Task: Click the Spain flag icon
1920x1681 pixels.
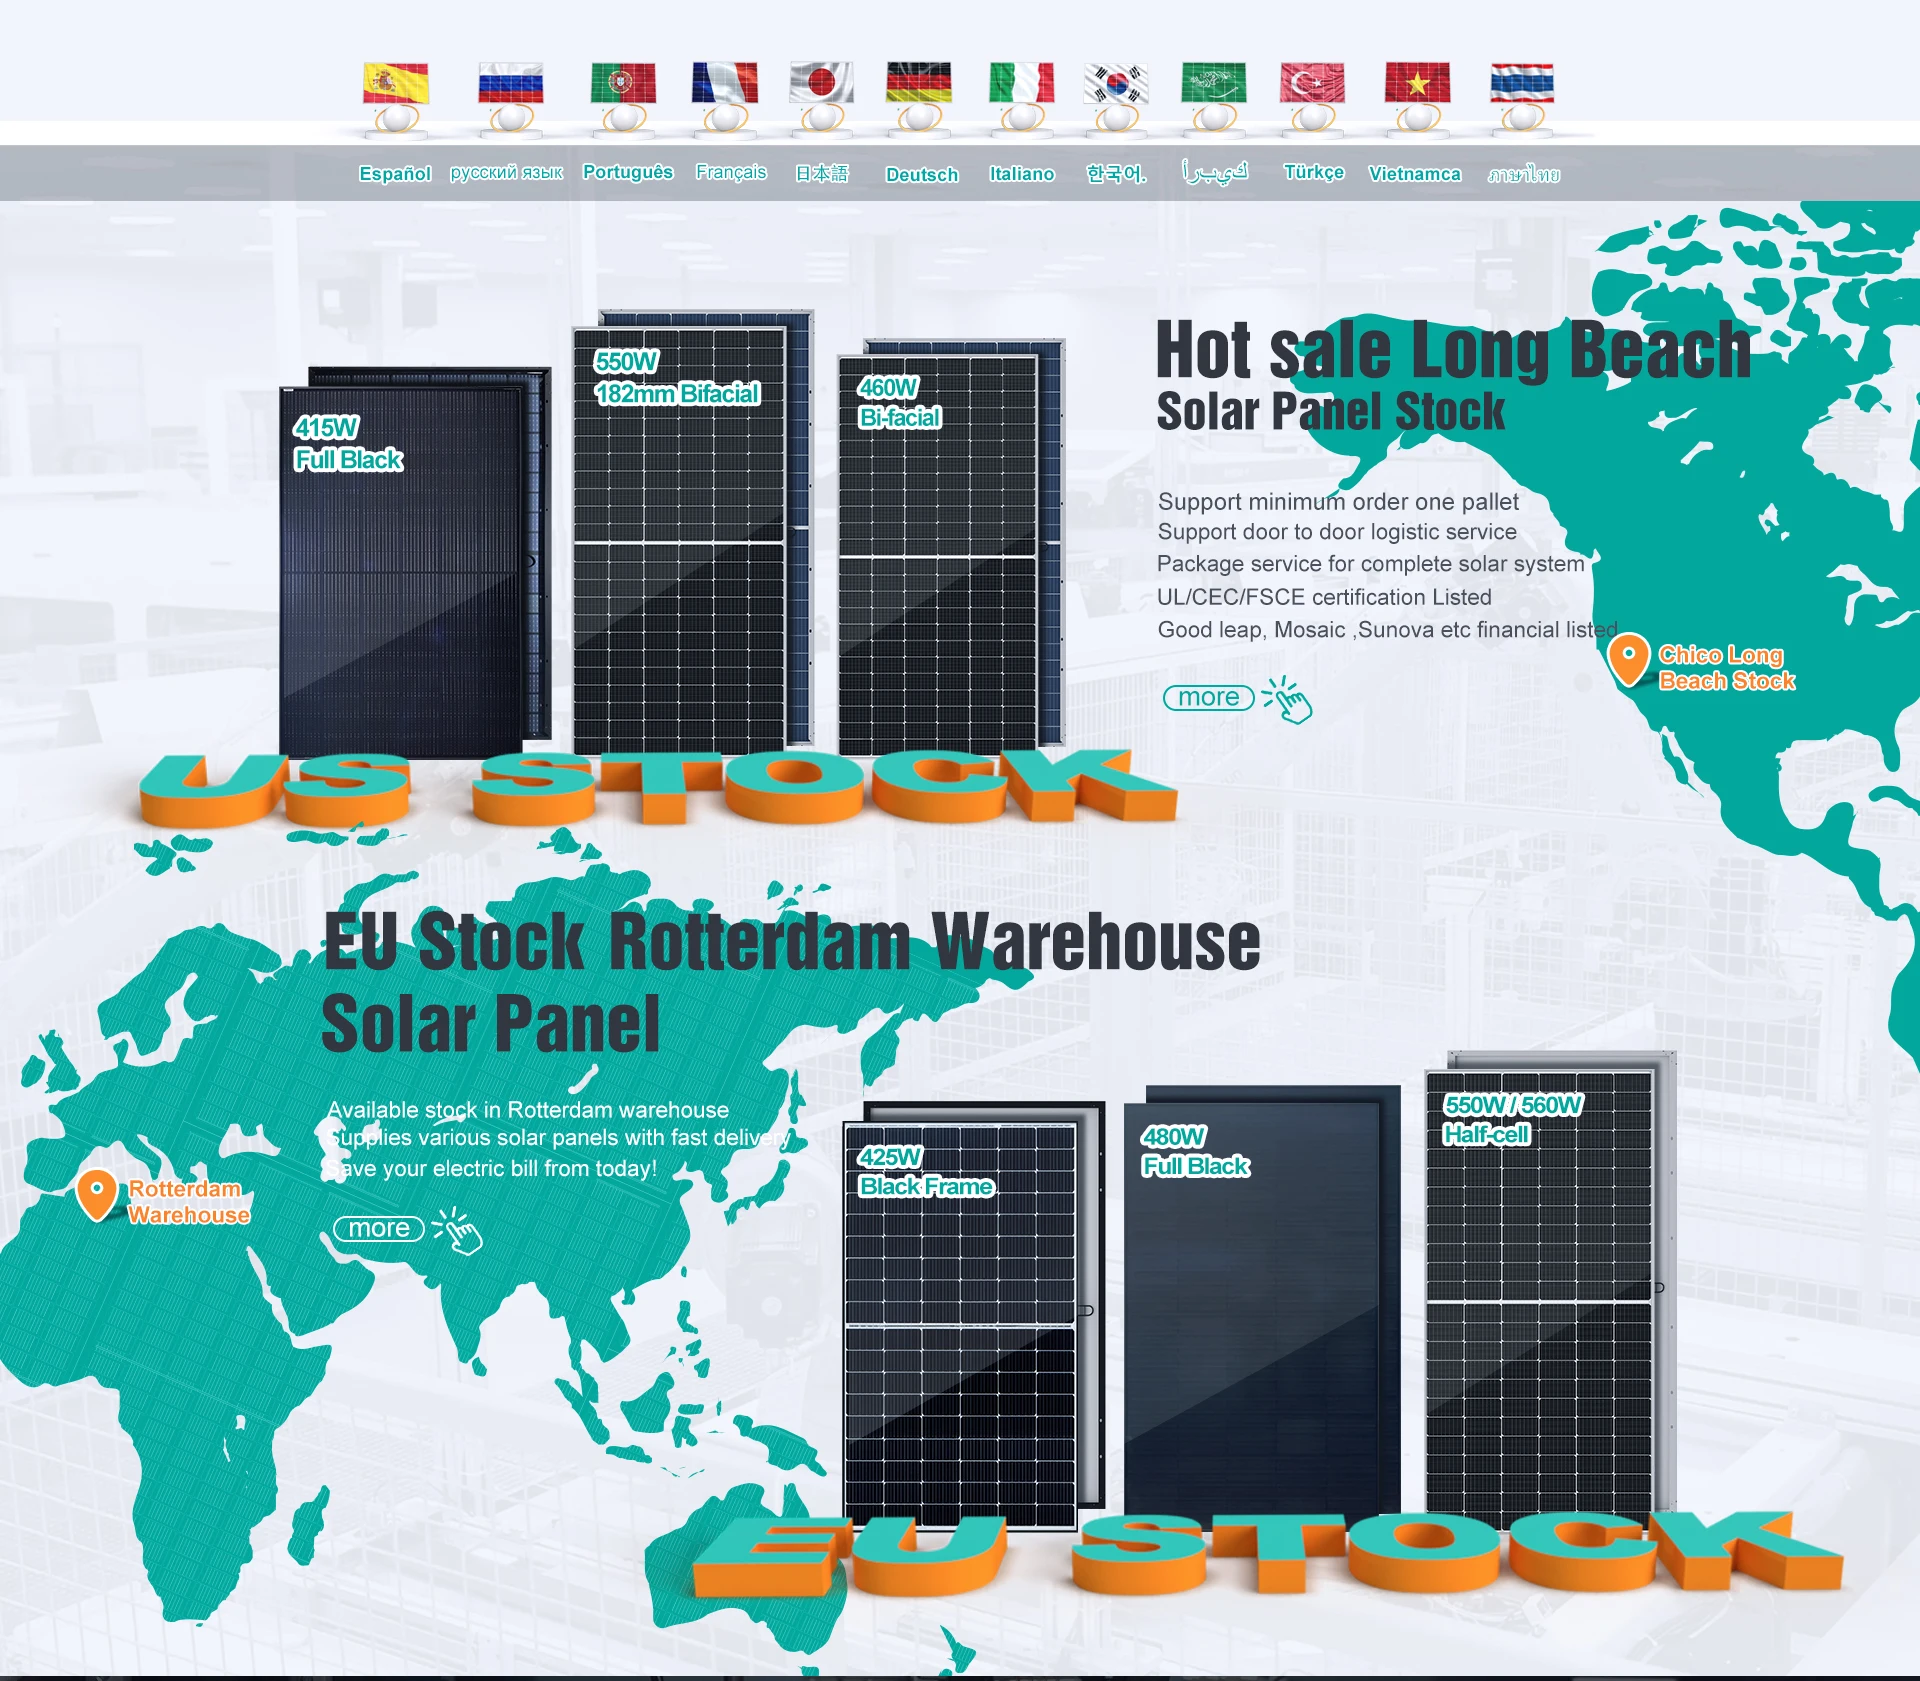Action: point(396,88)
